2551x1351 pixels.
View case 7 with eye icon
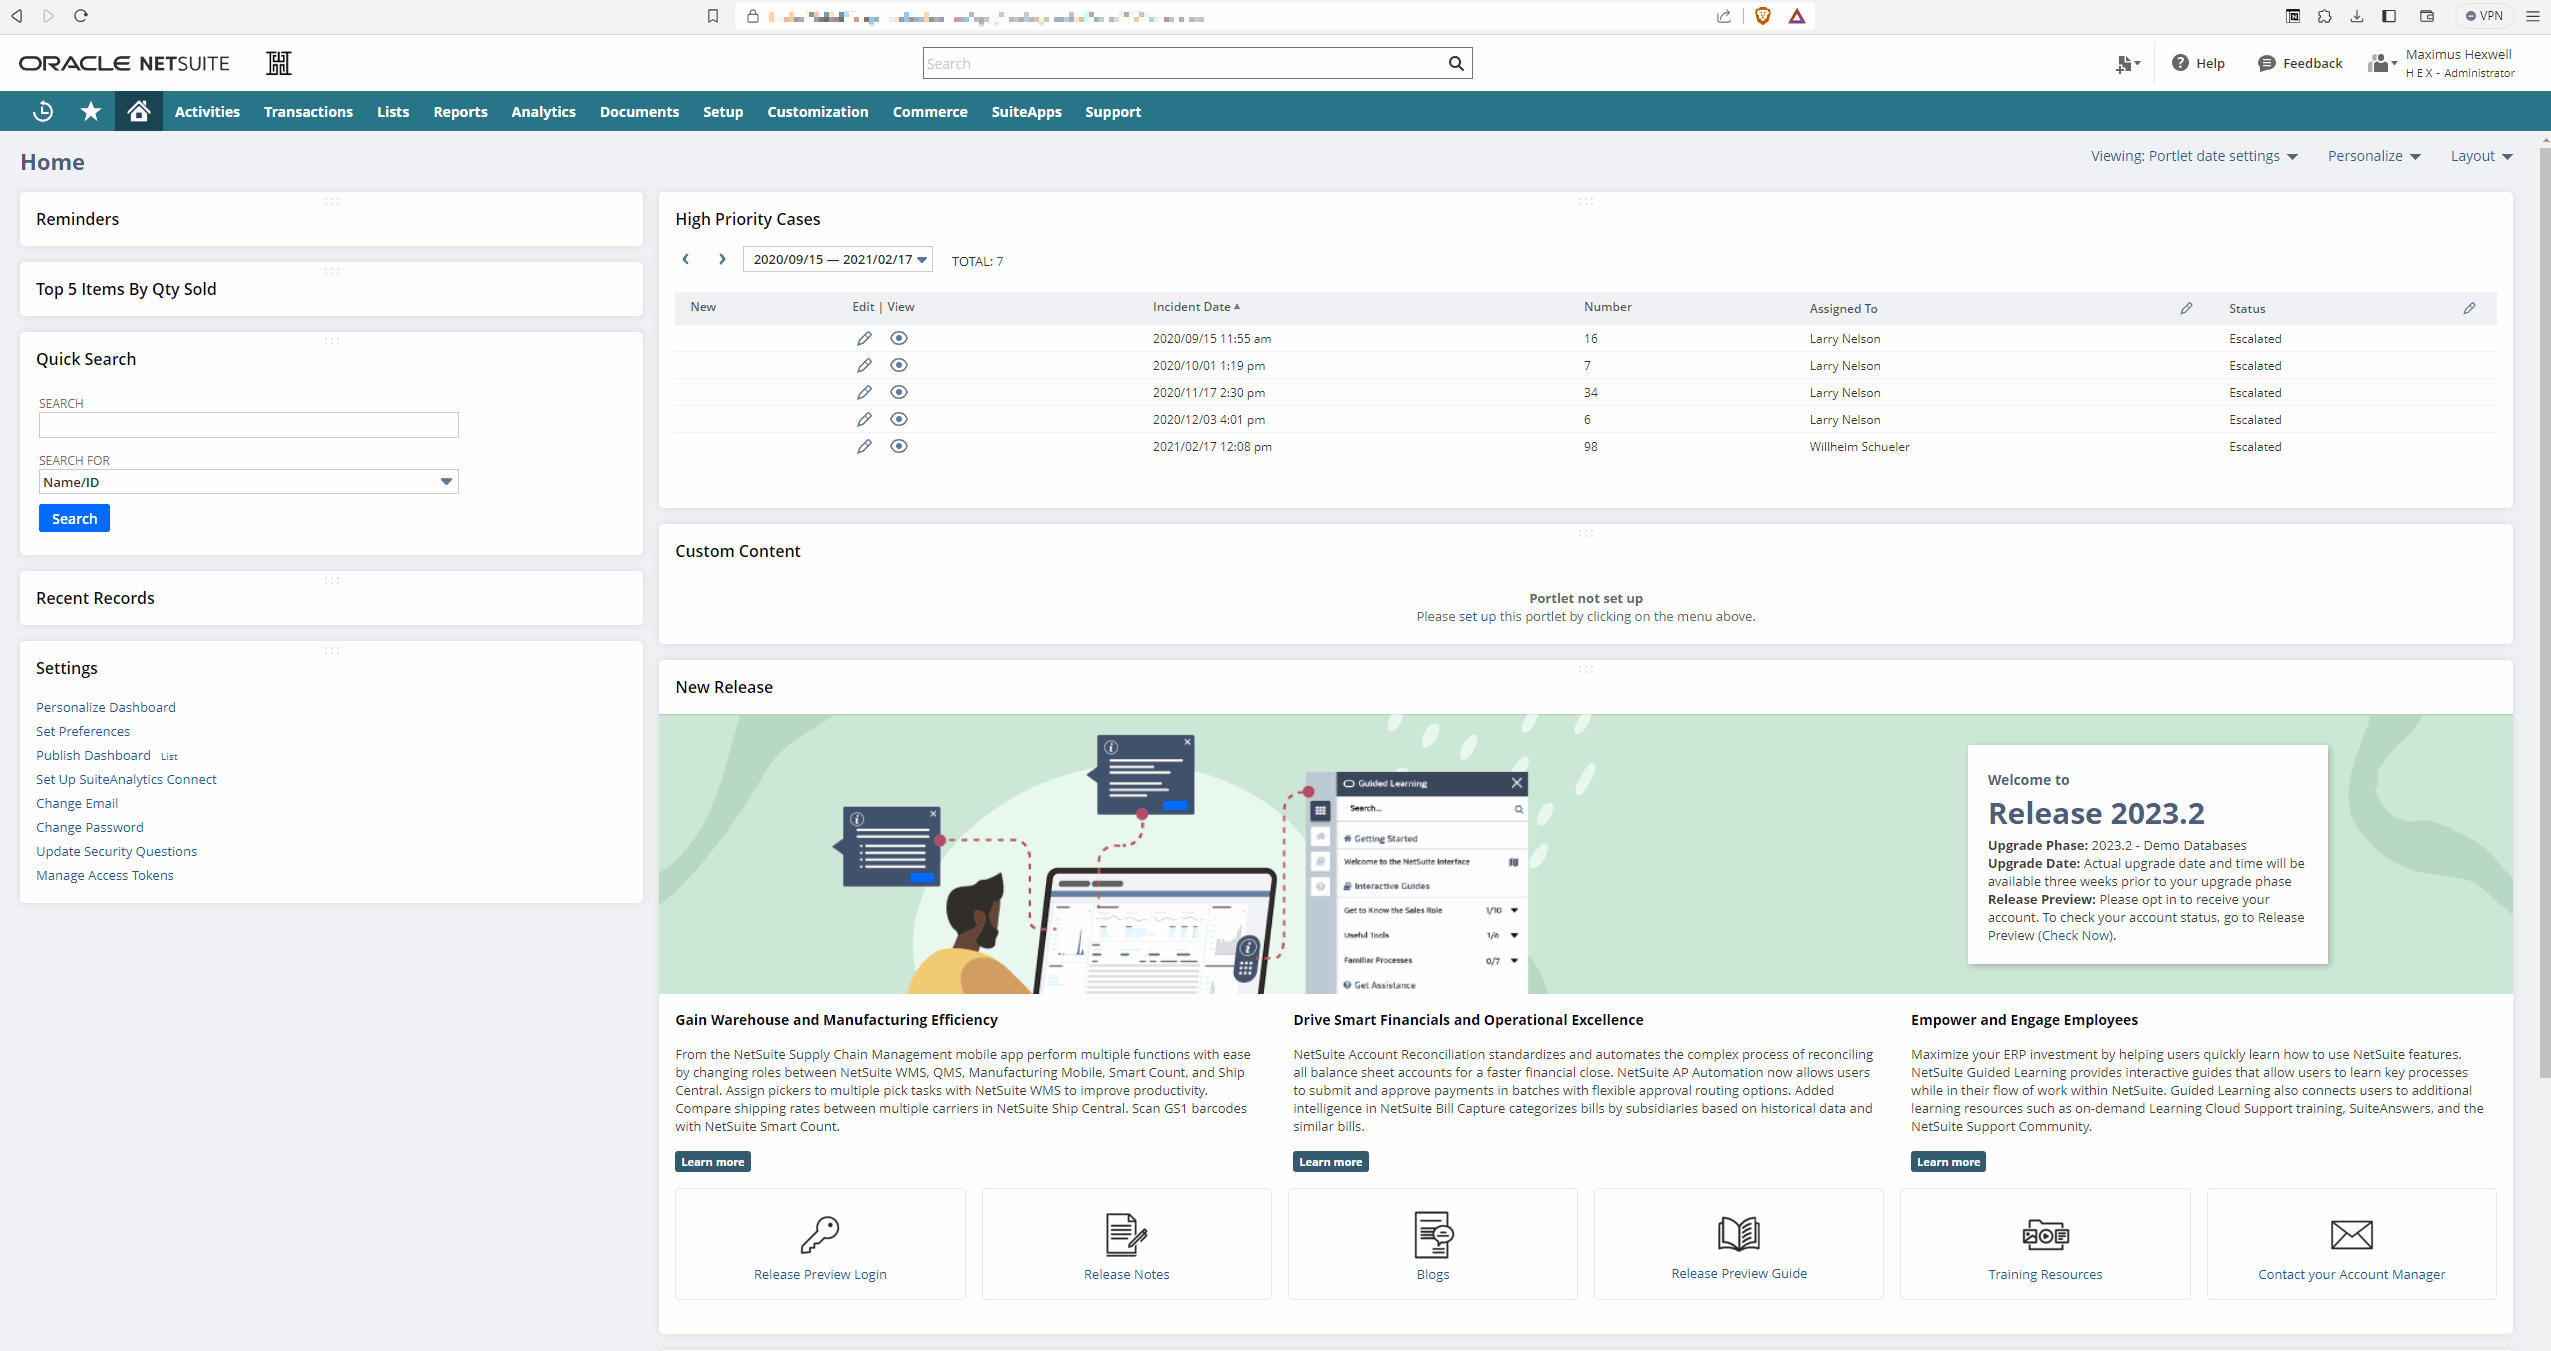[x=899, y=366]
